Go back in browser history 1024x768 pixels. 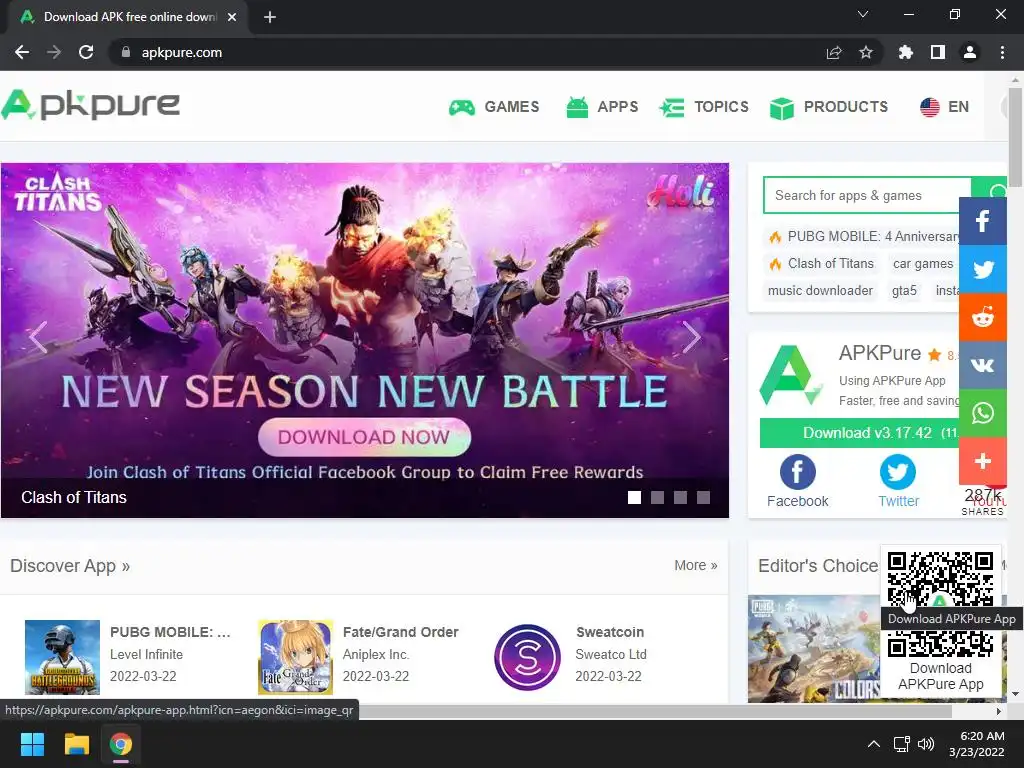tap(22, 52)
